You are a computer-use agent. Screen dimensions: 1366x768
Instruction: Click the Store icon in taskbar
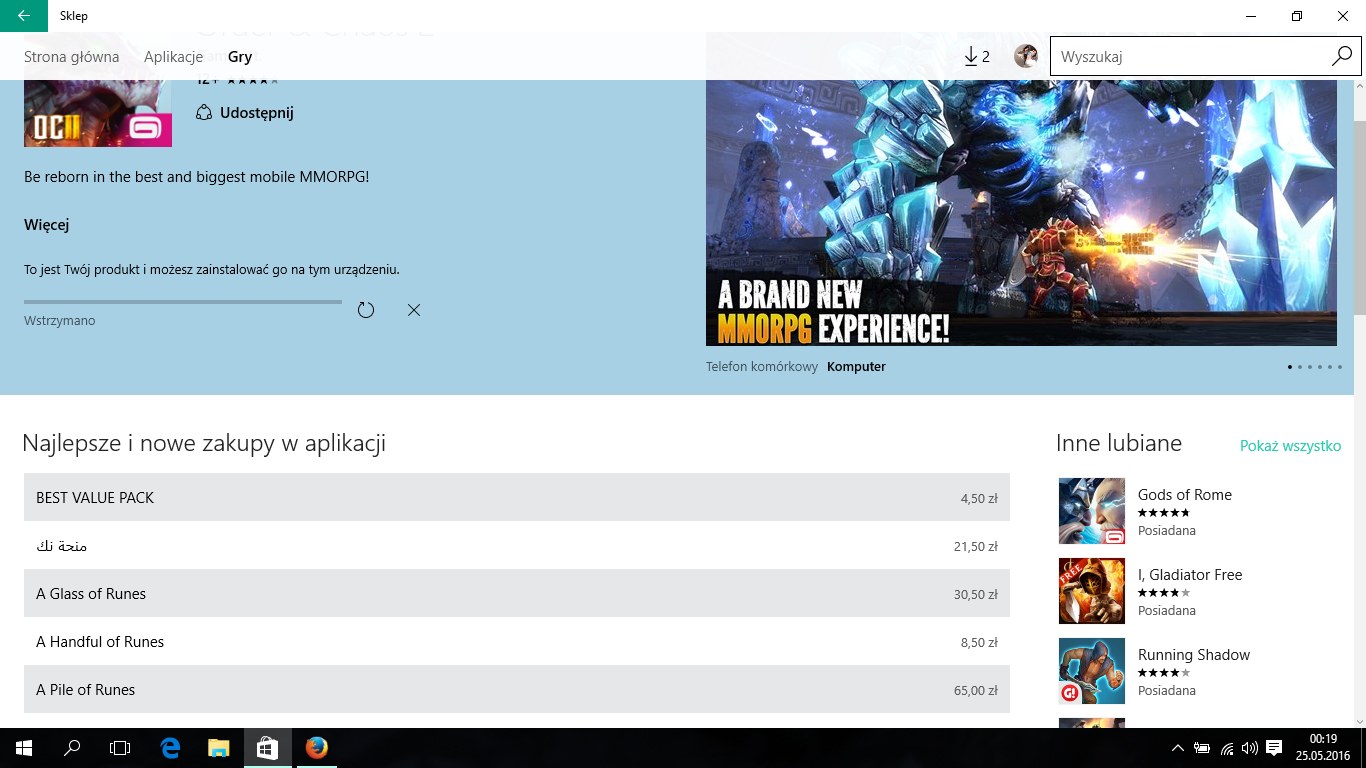[x=267, y=748]
